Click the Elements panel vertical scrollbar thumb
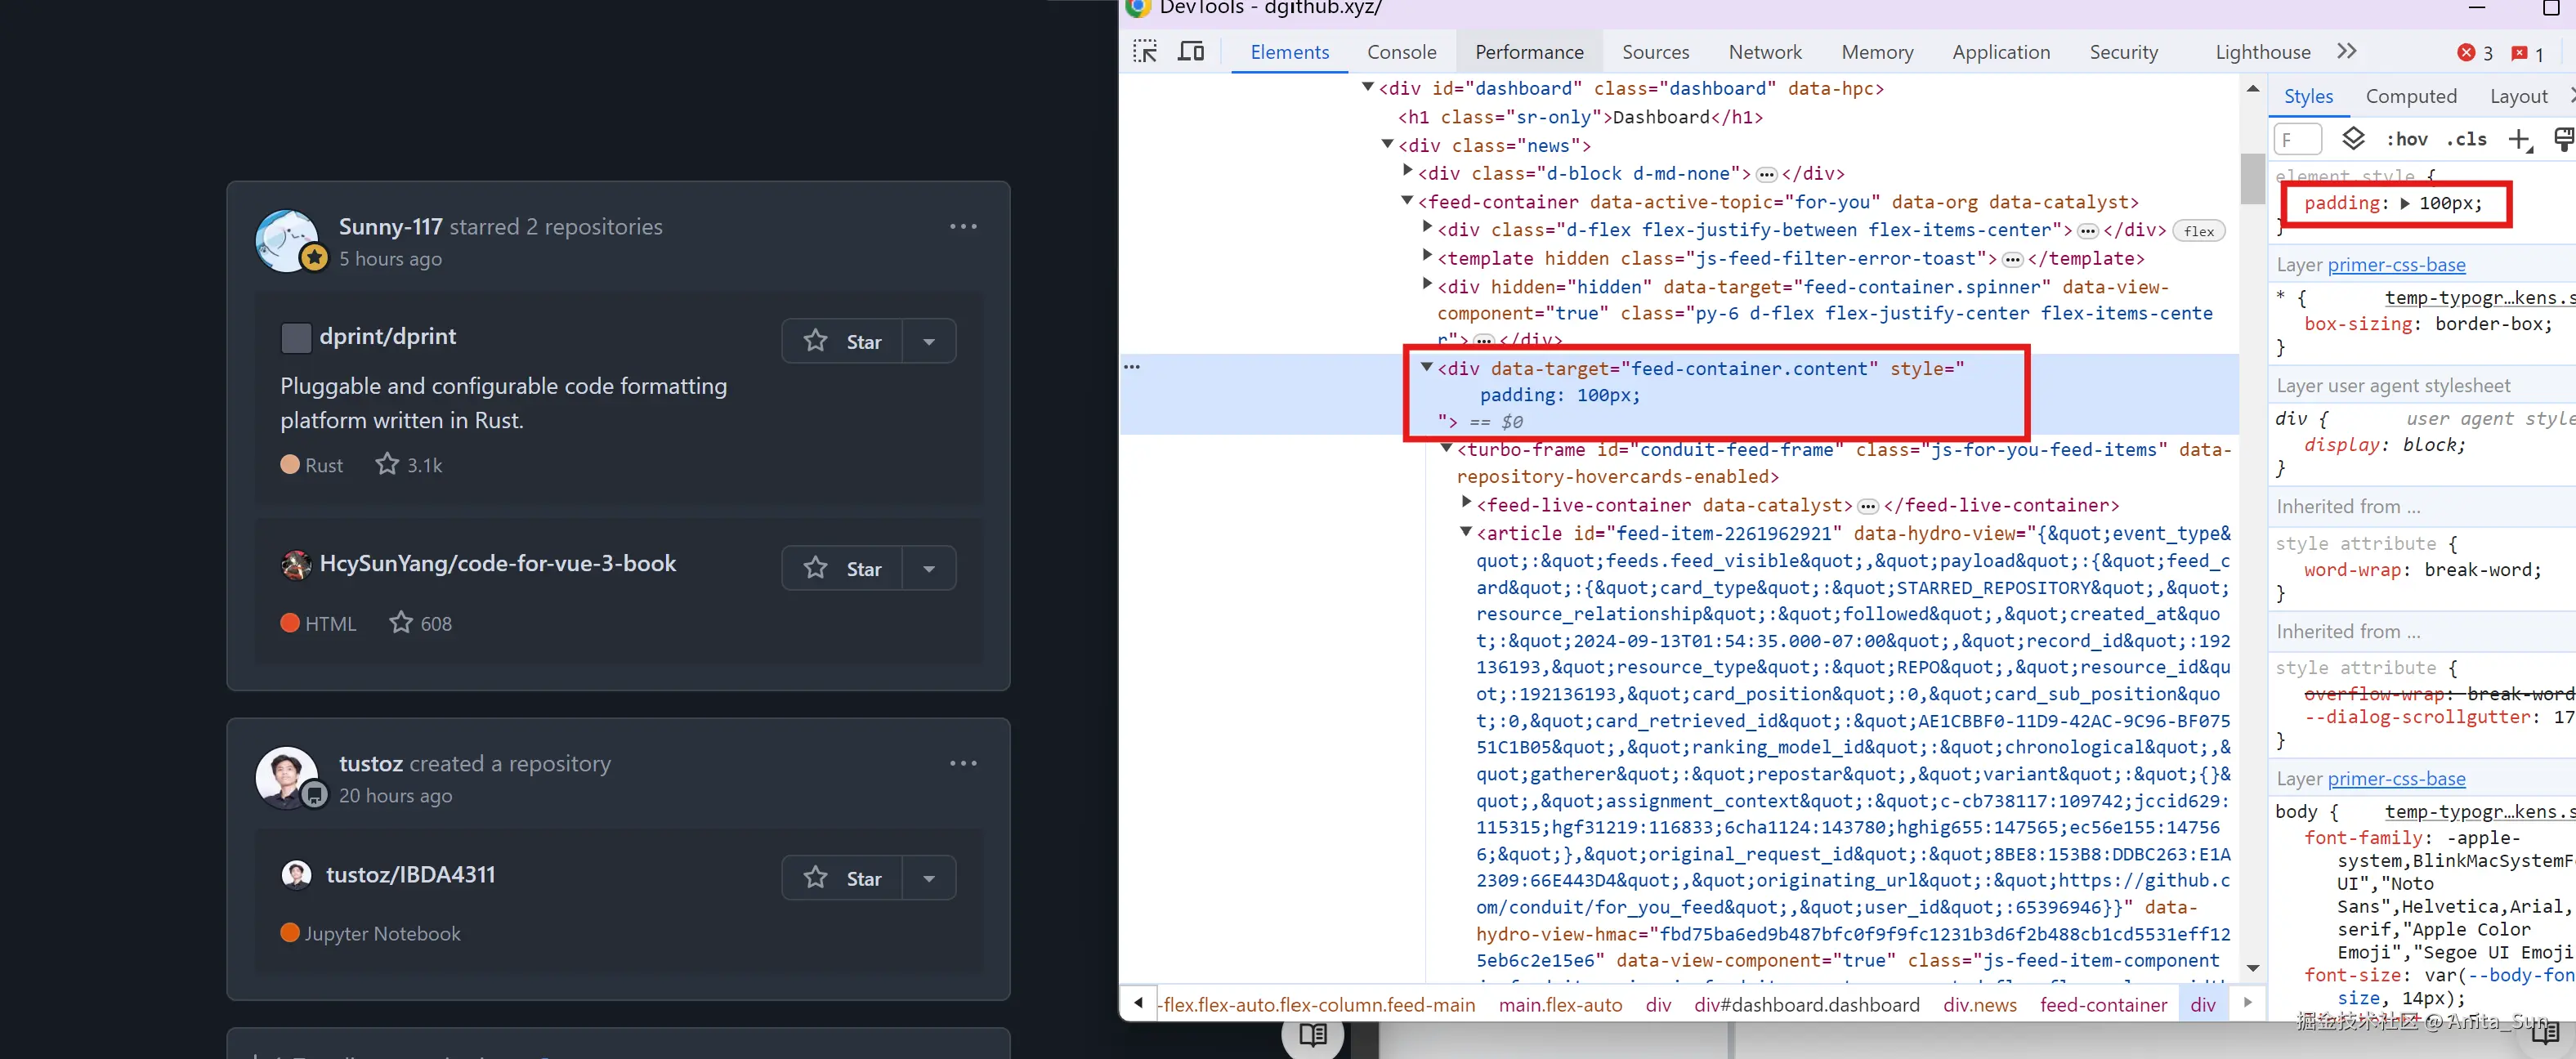Viewport: 2576px width, 1059px height. [2252, 178]
